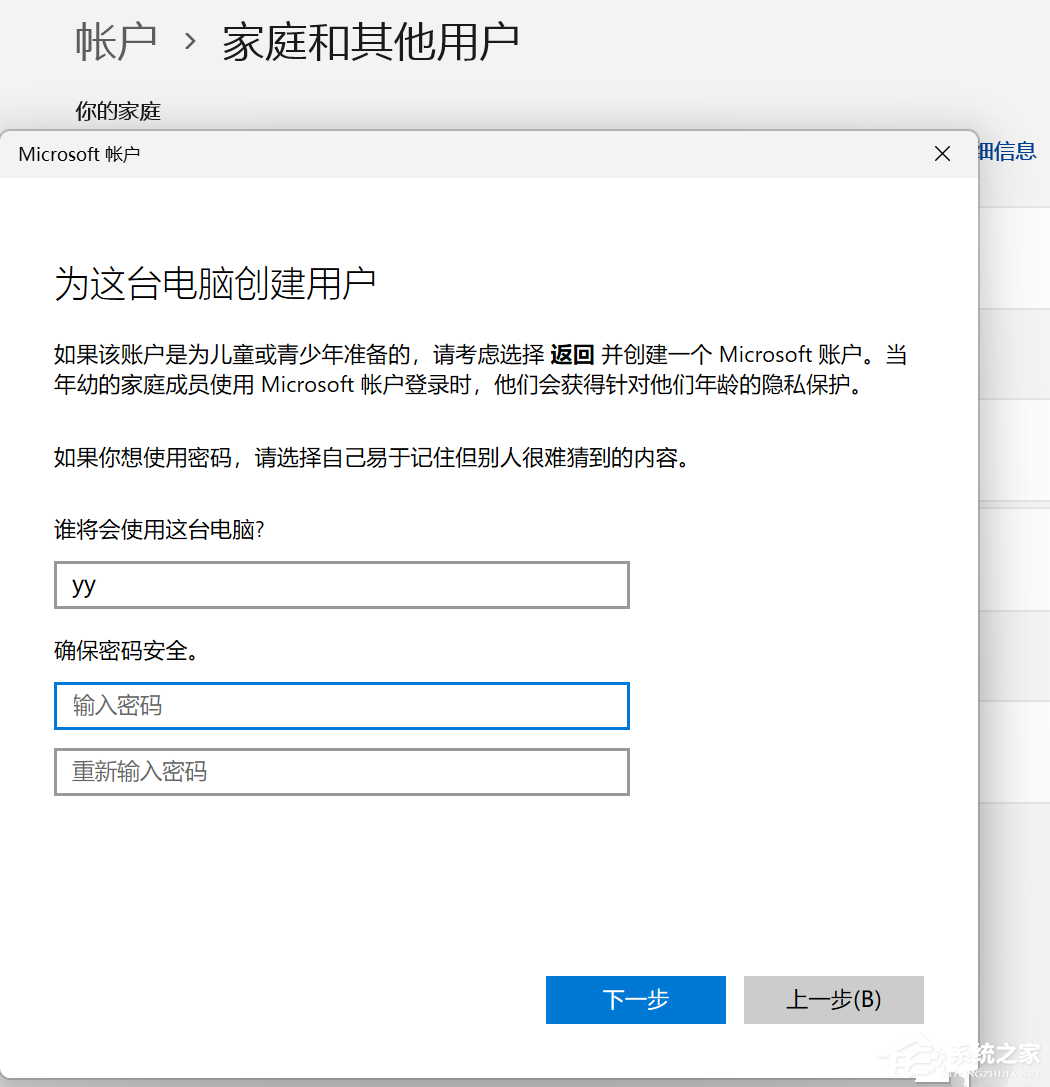Click the 谁将会使用这台电脑? label
This screenshot has width=1050, height=1087.
click(158, 530)
